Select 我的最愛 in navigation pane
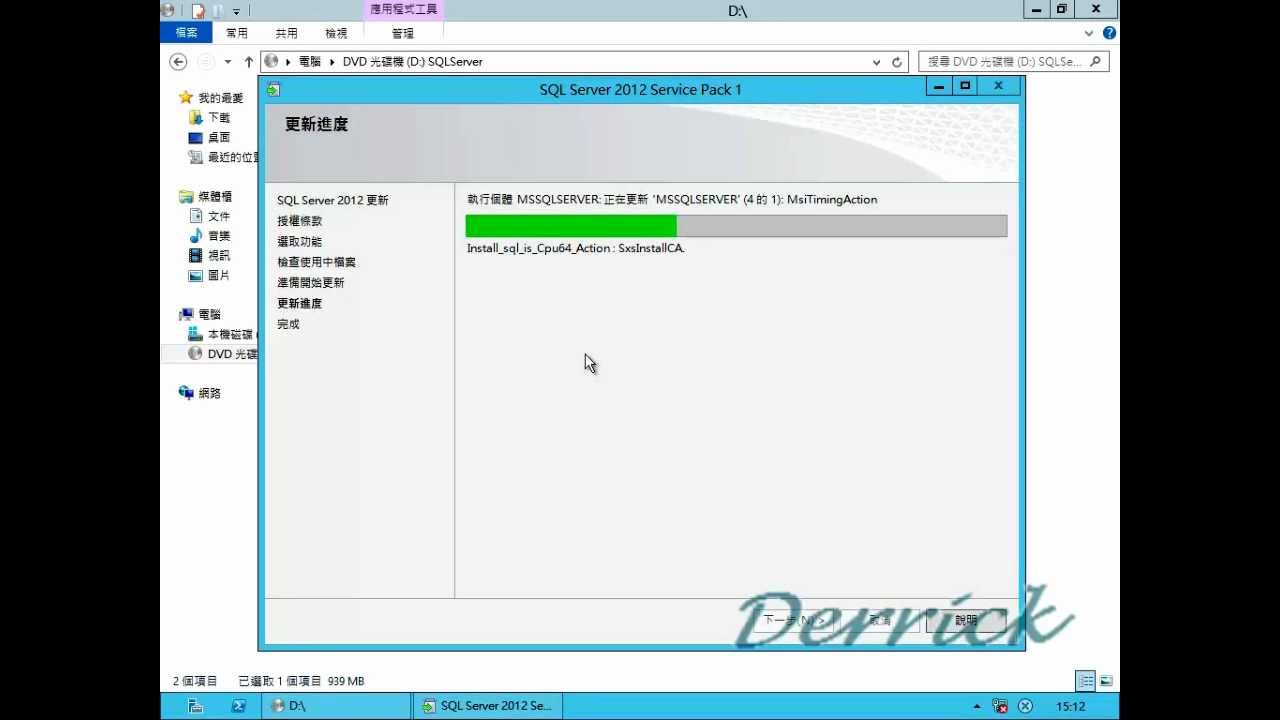Screen dimensions: 1280x720 pos(211,98)
